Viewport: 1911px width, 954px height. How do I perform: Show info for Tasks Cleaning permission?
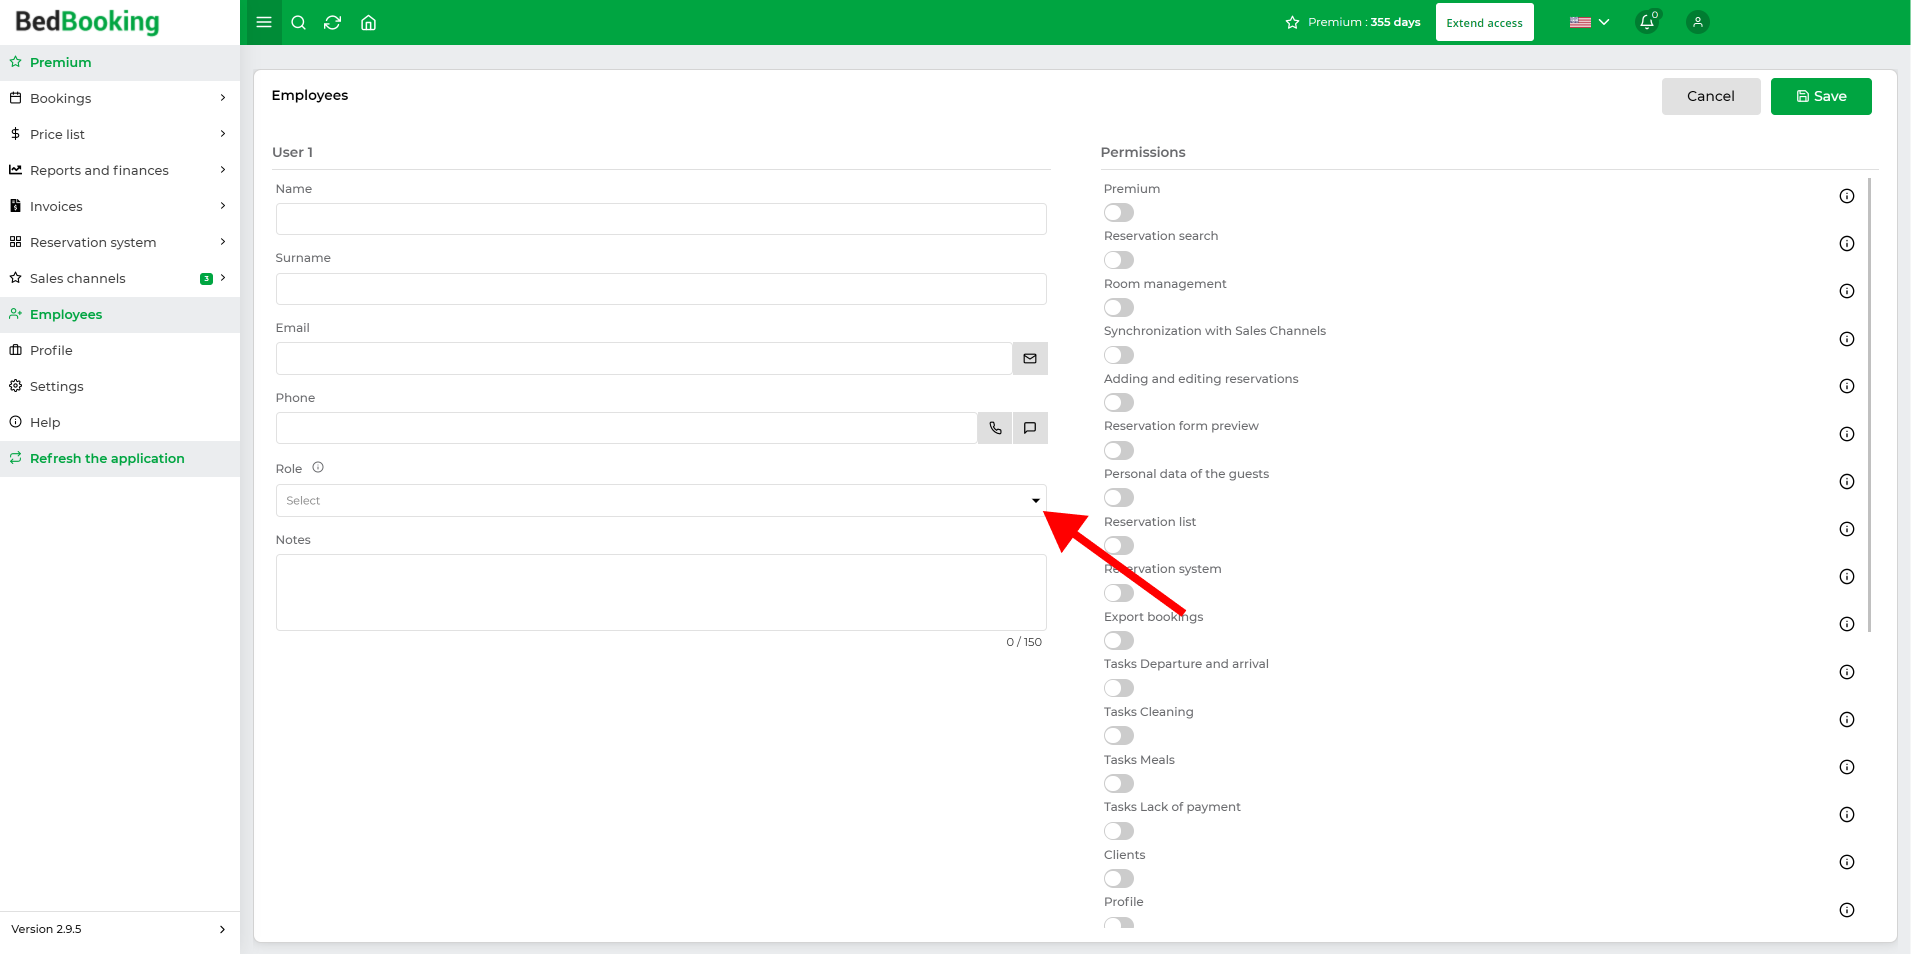click(1847, 720)
